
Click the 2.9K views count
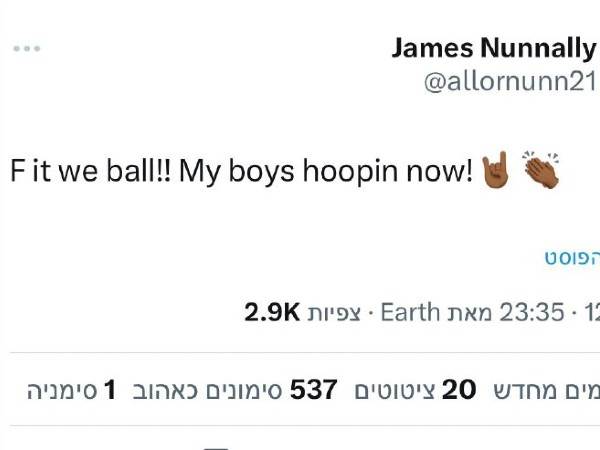pos(272,312)
